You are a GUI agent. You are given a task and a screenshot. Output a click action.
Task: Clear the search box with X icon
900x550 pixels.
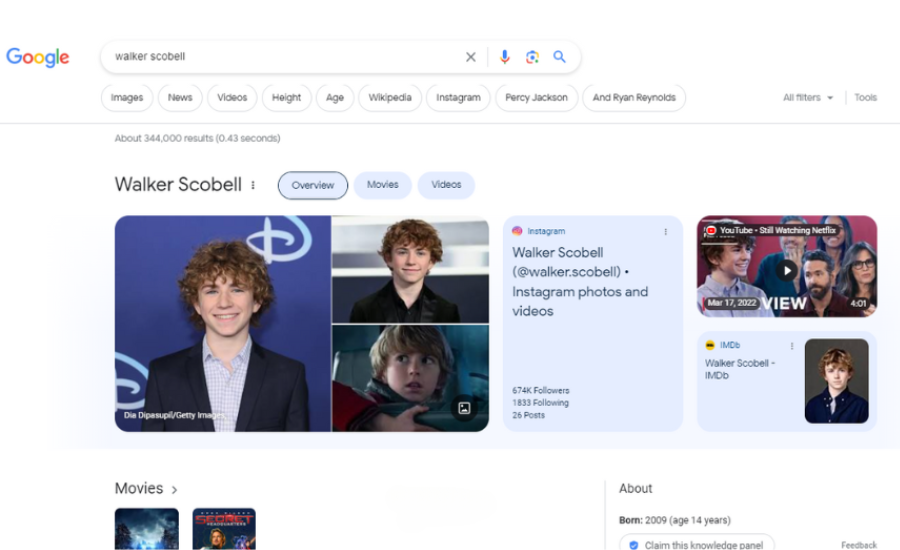click(x=471, y=57)
